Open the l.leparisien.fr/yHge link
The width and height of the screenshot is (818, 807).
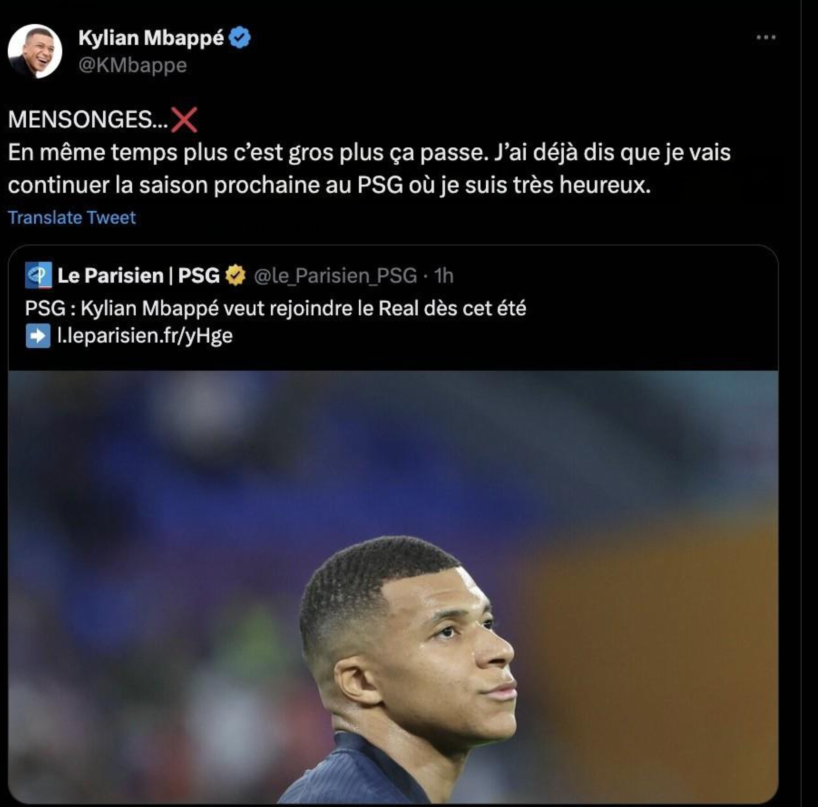[x=145, y=336]
